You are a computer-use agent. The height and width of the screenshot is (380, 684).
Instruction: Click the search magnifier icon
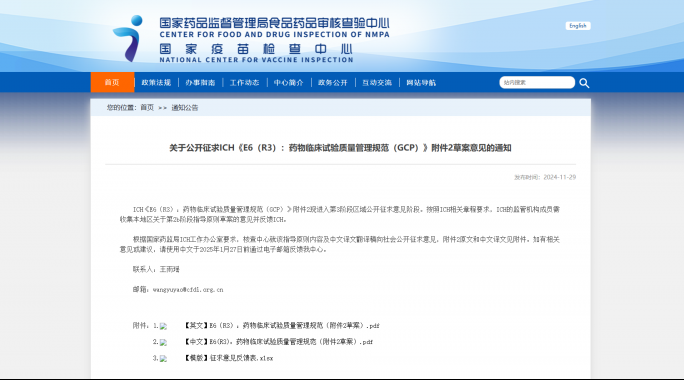(x=584, y=83)
